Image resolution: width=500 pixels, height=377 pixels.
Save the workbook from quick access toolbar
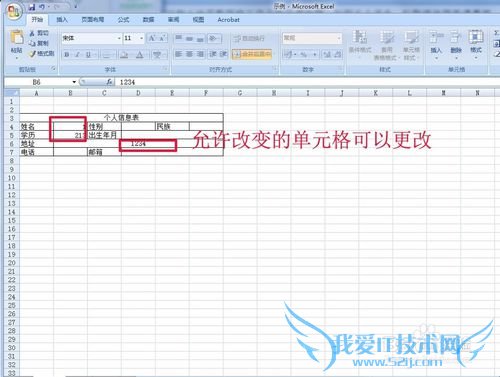(32, 7)
